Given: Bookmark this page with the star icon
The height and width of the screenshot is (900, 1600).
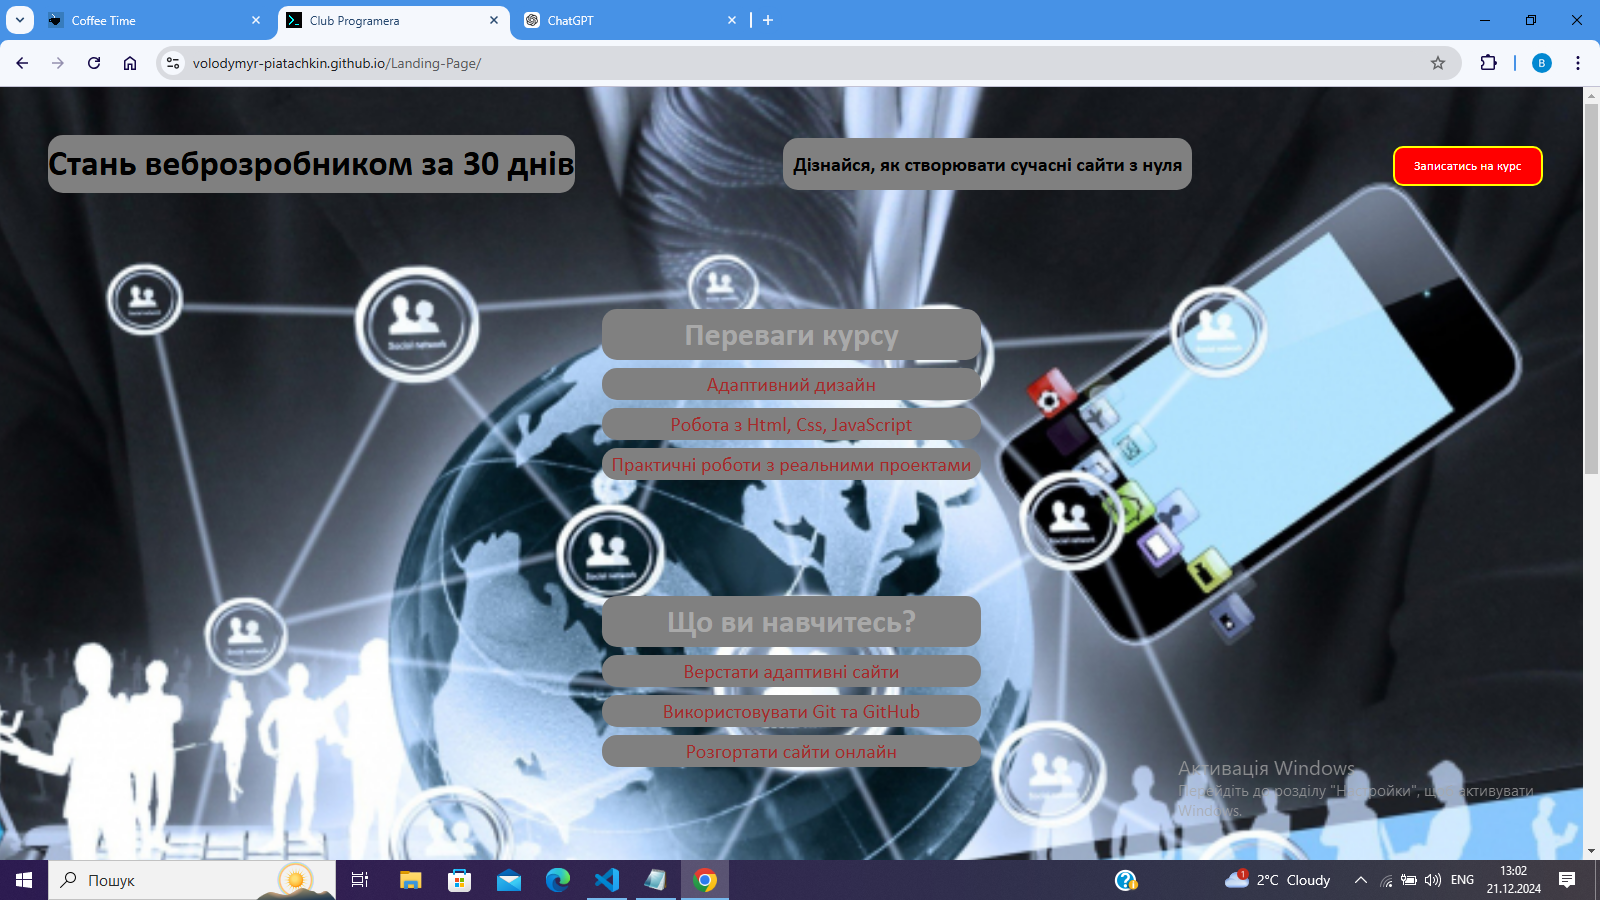Looking at the screenshot, I should pyautogui.click(x=1438, y=63).
